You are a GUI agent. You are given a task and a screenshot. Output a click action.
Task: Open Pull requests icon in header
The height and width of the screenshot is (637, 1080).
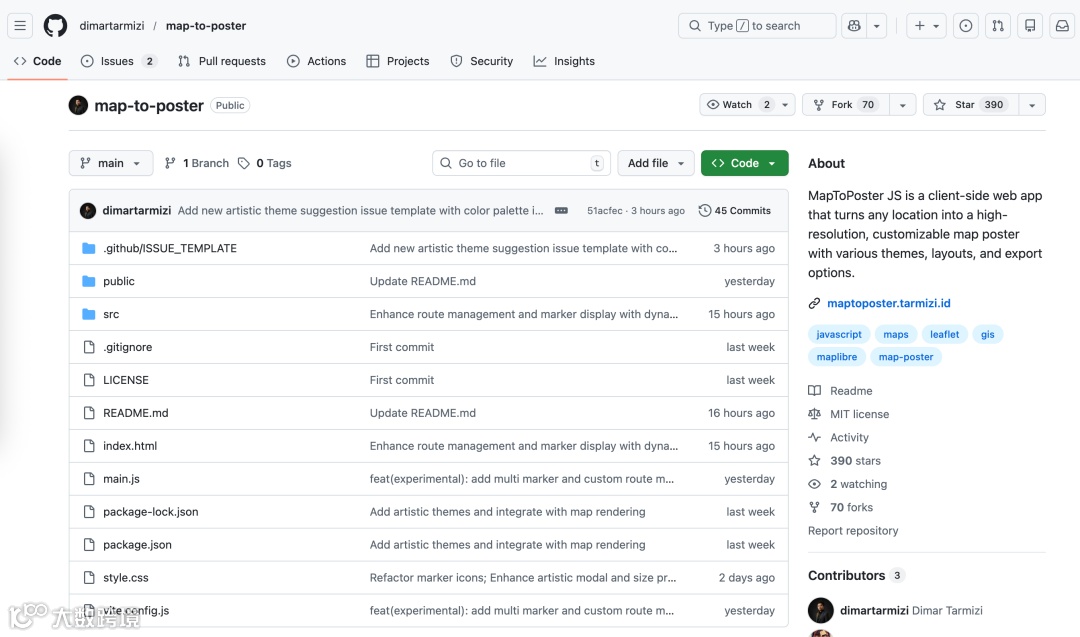[998, 25]
